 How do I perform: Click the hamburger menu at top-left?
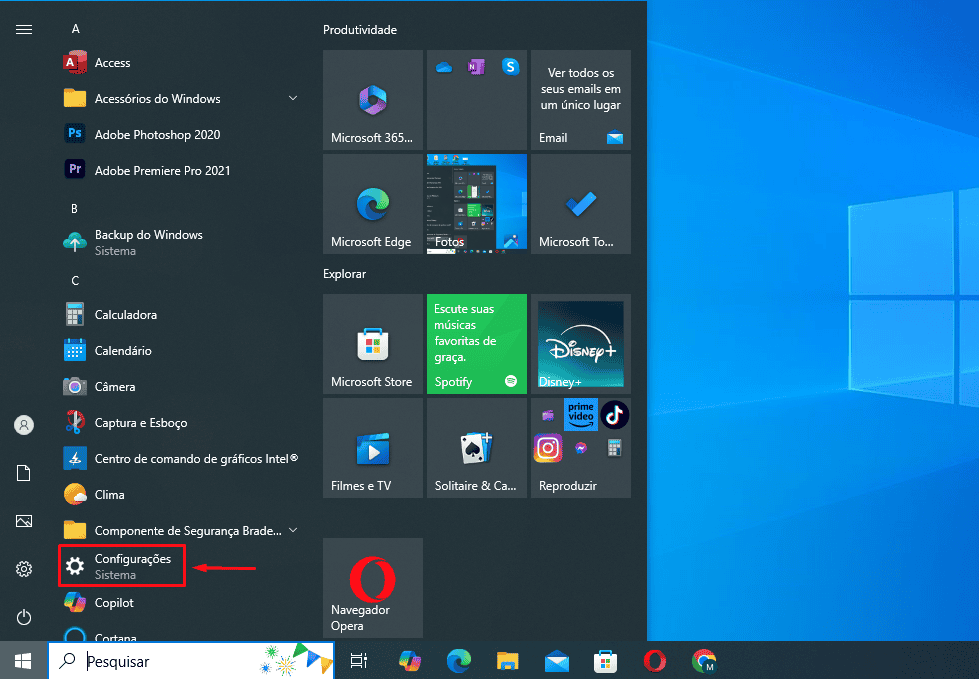tap(24, 29)
